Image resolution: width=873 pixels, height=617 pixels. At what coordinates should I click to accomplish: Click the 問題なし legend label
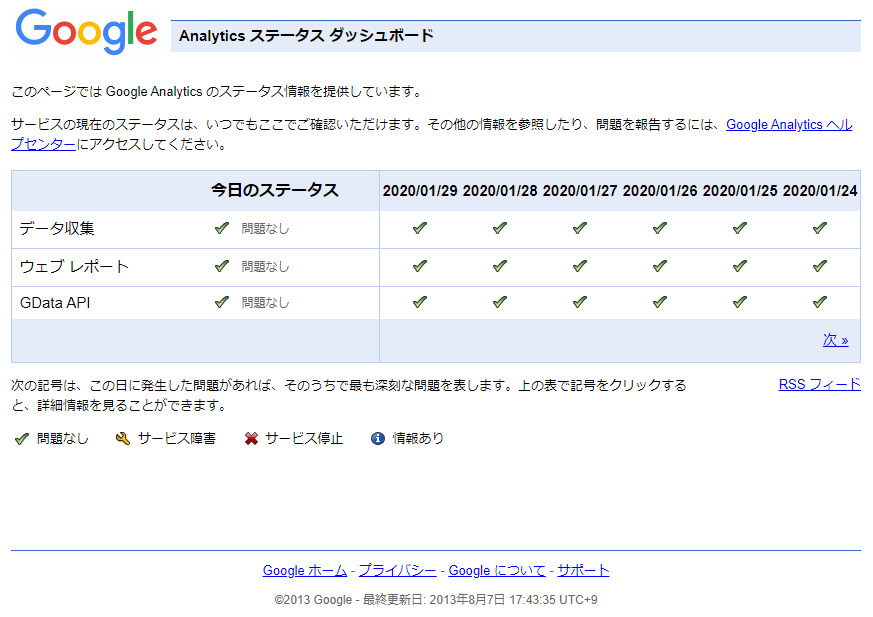pyautogui.click(x=63, y=439)
